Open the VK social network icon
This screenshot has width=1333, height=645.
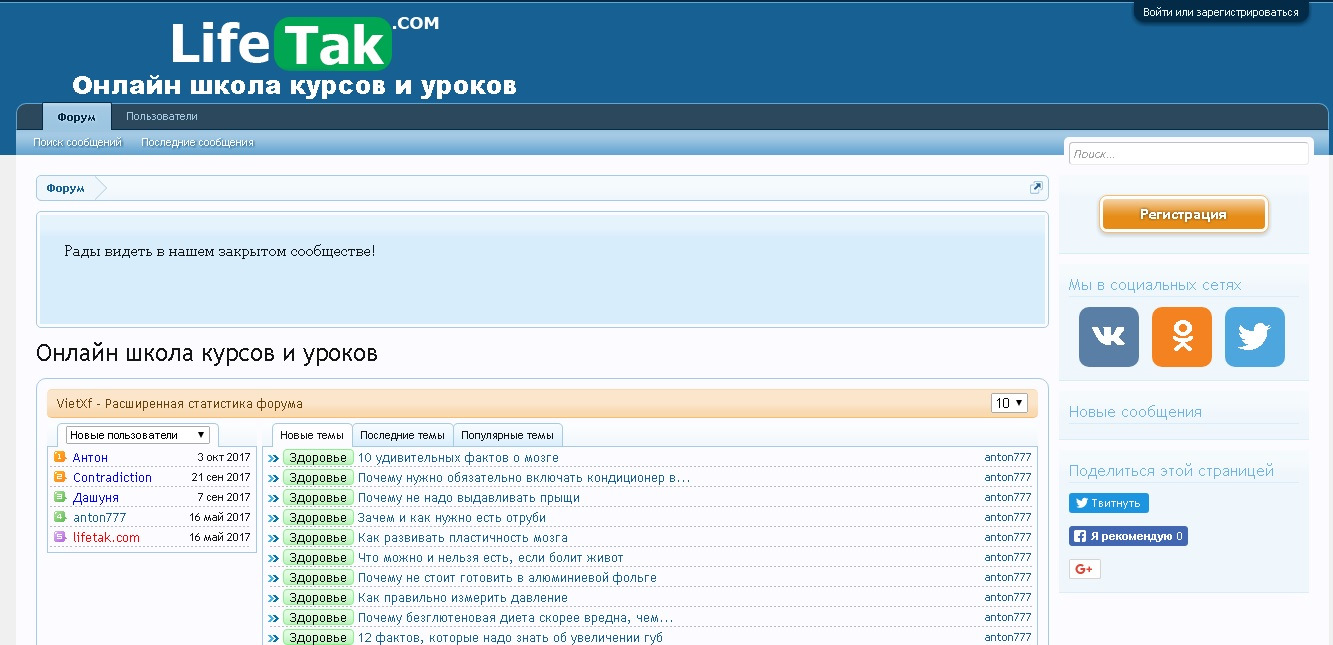tap(1108, 337)
